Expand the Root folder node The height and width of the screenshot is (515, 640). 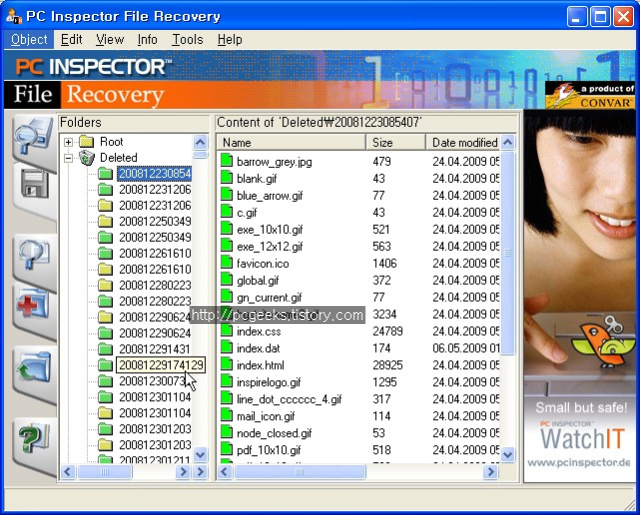[69, 142]
